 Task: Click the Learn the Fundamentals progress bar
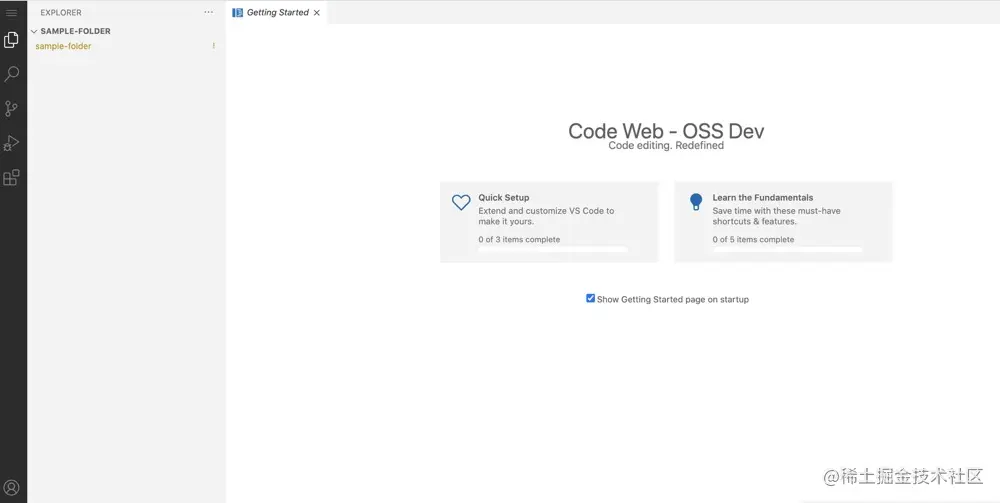788,249
